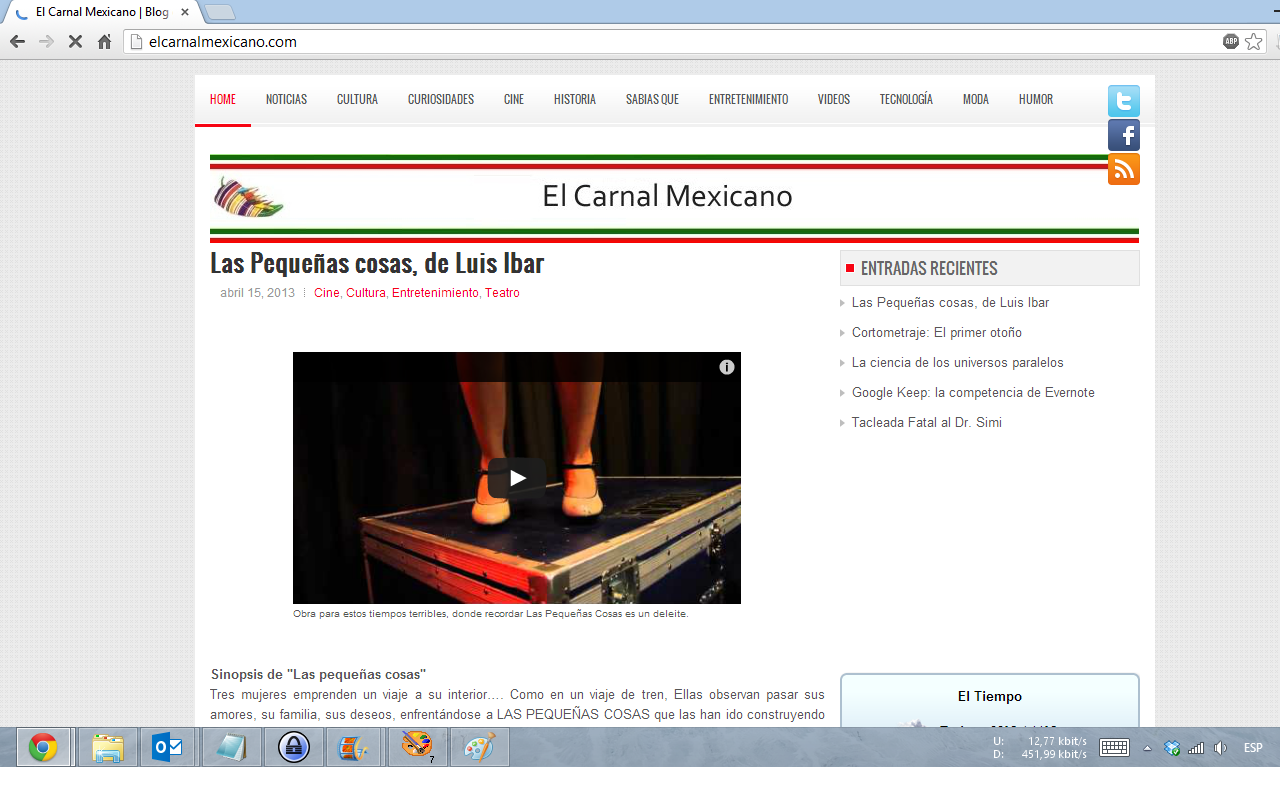Open the article 'Tacleada Fatal al Dr. Simi'

[926, 422]
